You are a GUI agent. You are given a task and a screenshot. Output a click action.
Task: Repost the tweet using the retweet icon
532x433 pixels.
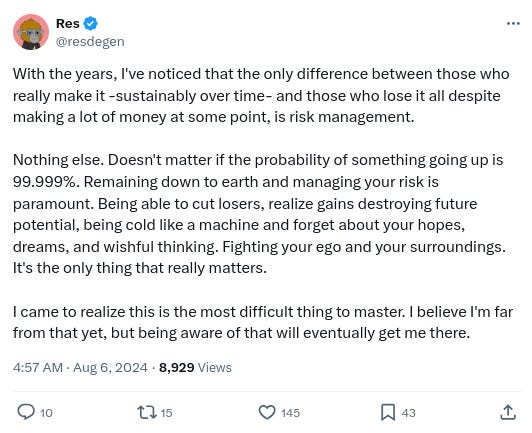tap(147, 412)
